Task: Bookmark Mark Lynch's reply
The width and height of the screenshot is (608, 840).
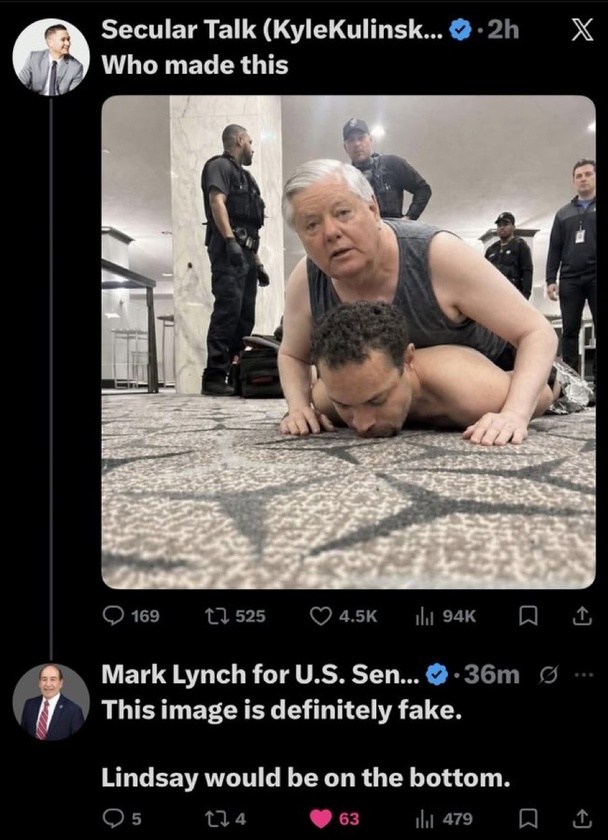Action: 528,818
